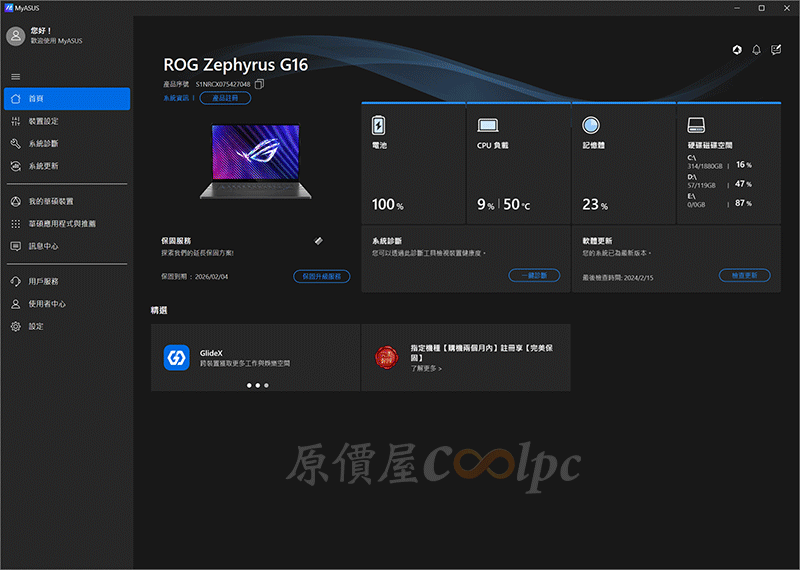The image size is (800, 570).
Task: Copy the product serial number
Action: point(259,84)
